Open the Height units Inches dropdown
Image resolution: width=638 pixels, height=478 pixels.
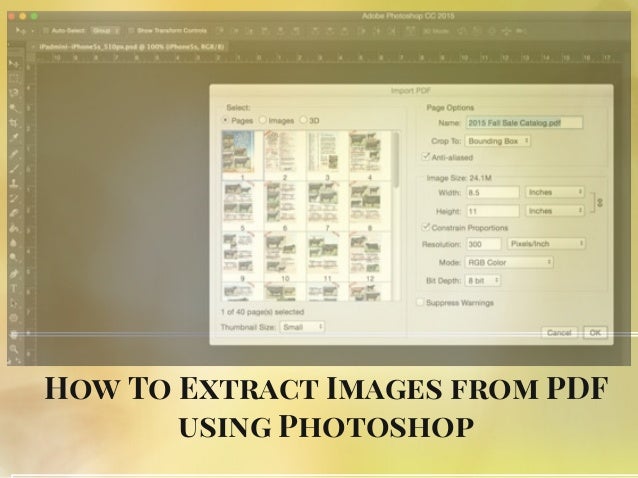[x=555, y=211]
